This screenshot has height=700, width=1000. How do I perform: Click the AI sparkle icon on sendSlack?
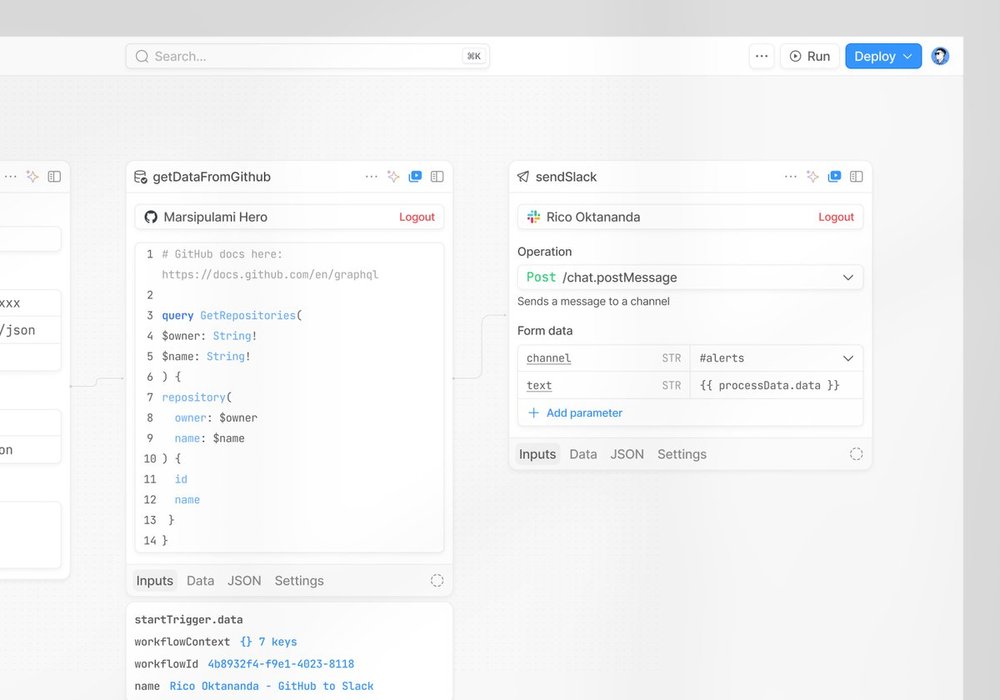(812, 177)
